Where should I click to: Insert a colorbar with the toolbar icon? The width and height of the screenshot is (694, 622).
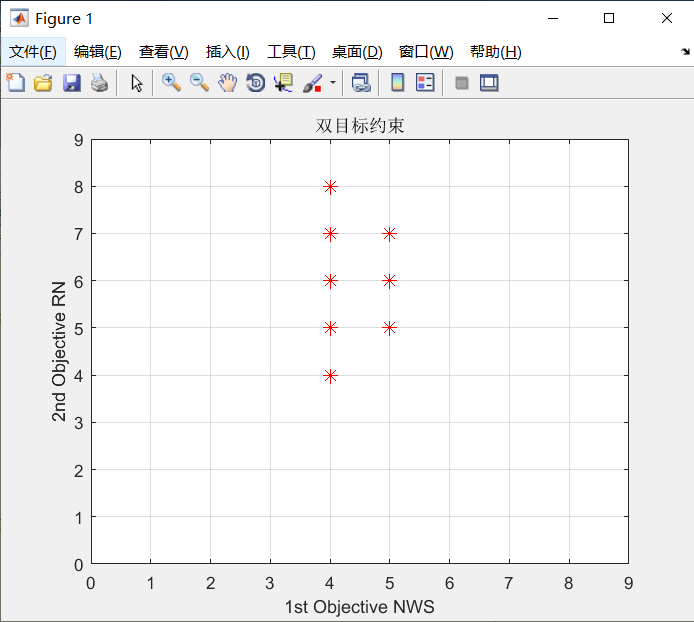[397, 83]
